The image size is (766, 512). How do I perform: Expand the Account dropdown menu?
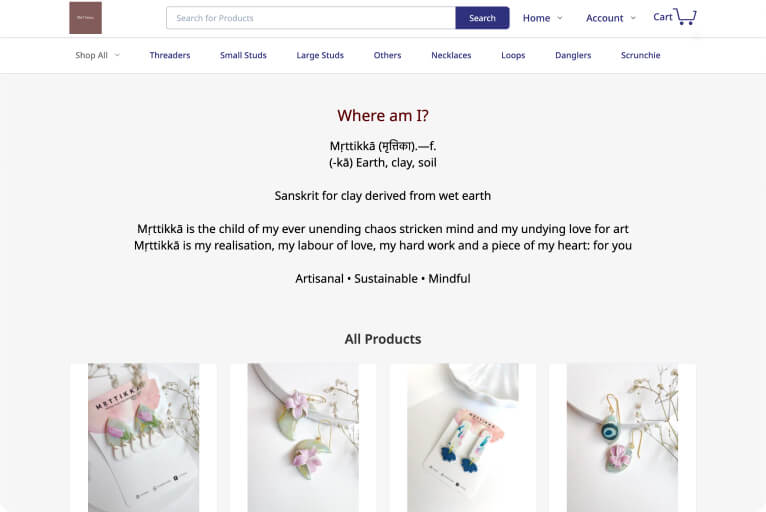coord(611,18)
